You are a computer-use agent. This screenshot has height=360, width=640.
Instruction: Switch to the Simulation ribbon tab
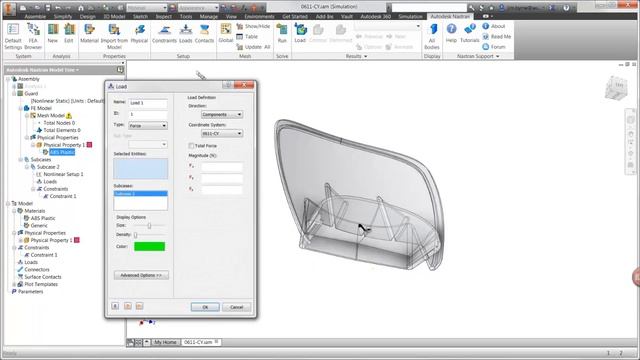(x=410, y=16)
